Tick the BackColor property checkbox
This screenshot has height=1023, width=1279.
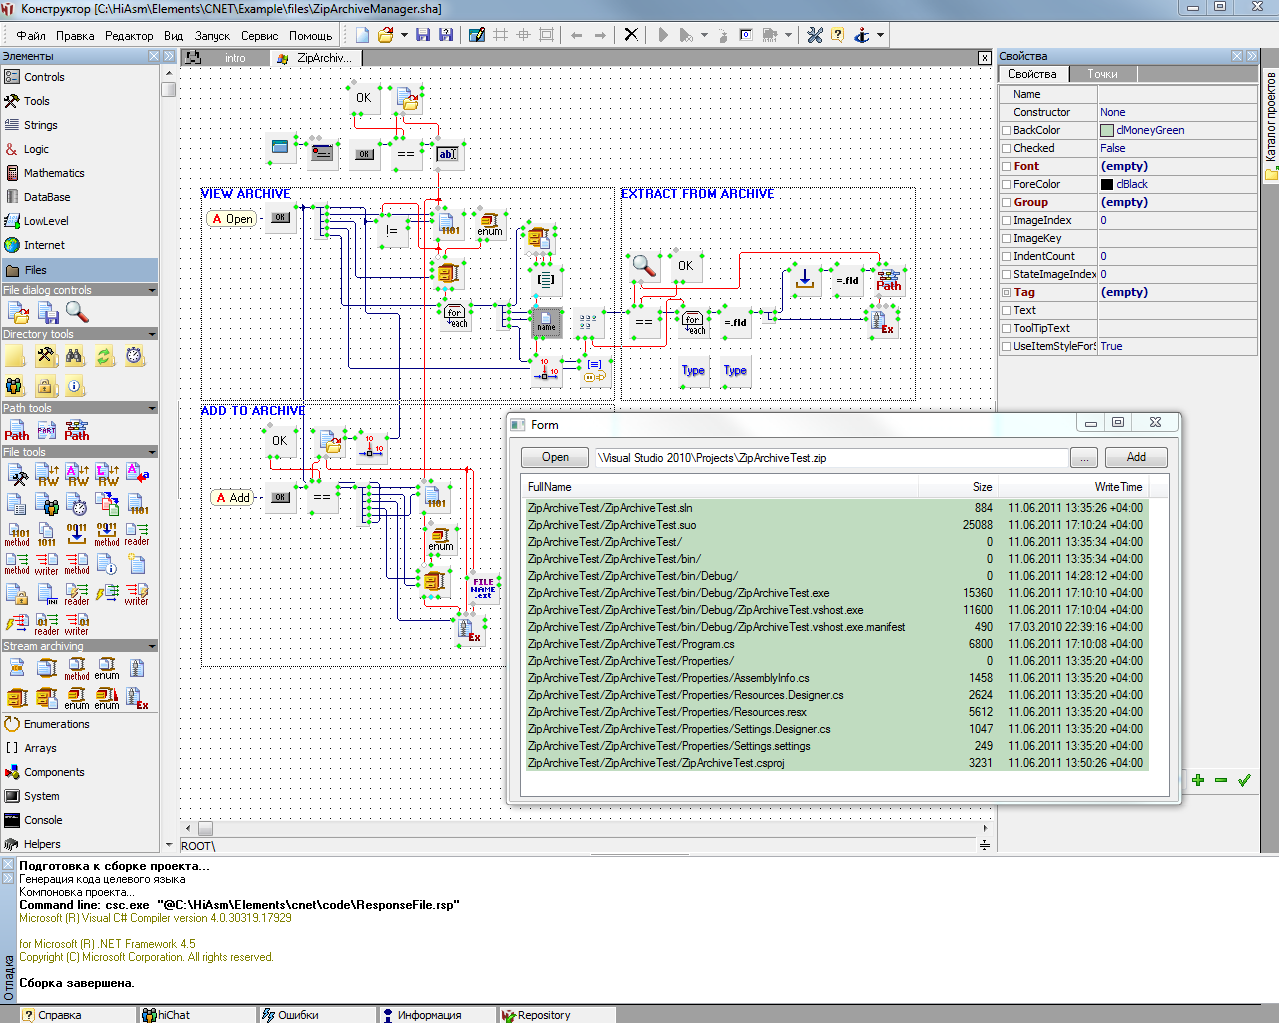[1007, 131]
